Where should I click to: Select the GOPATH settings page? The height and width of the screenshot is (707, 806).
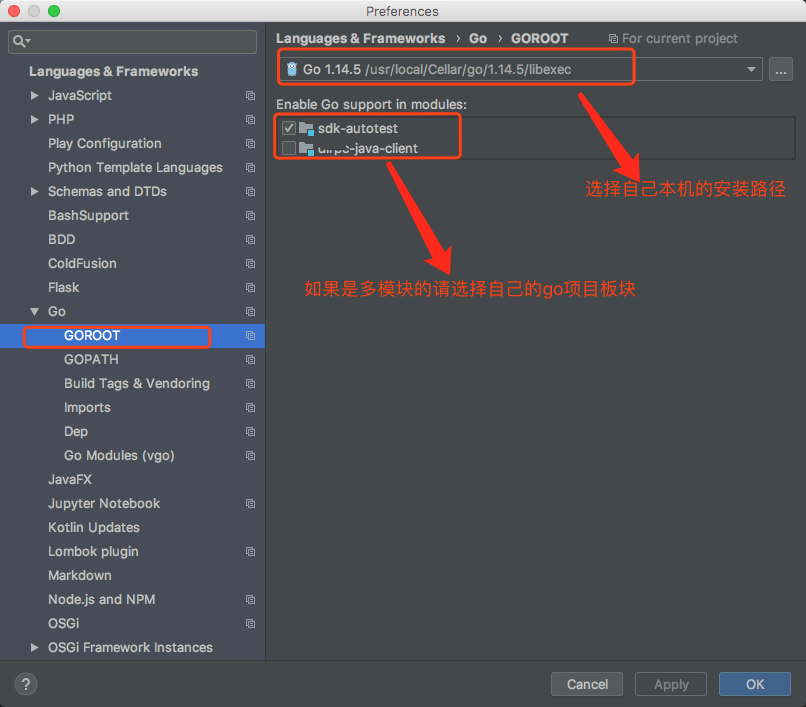pyautogui.click(x=91, y=359)
